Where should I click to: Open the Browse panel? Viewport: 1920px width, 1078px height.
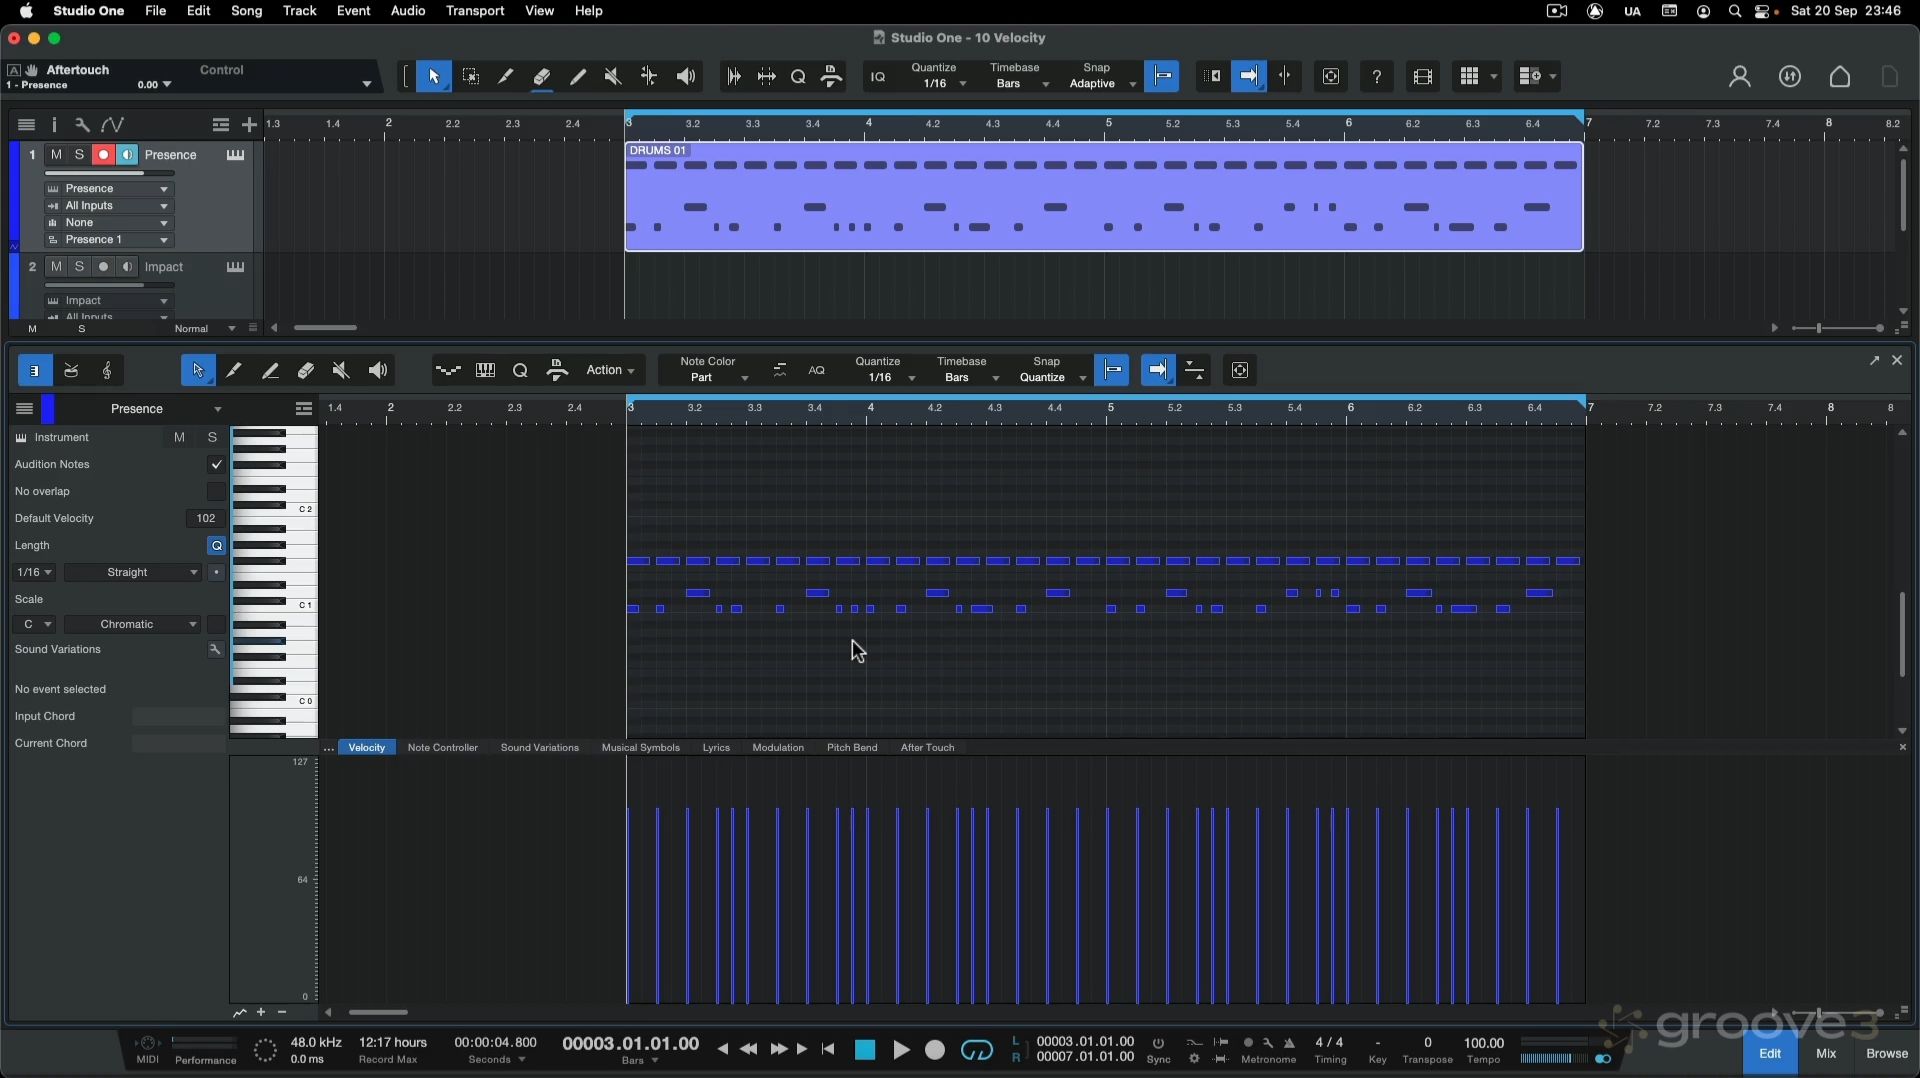(1886, 1054)
